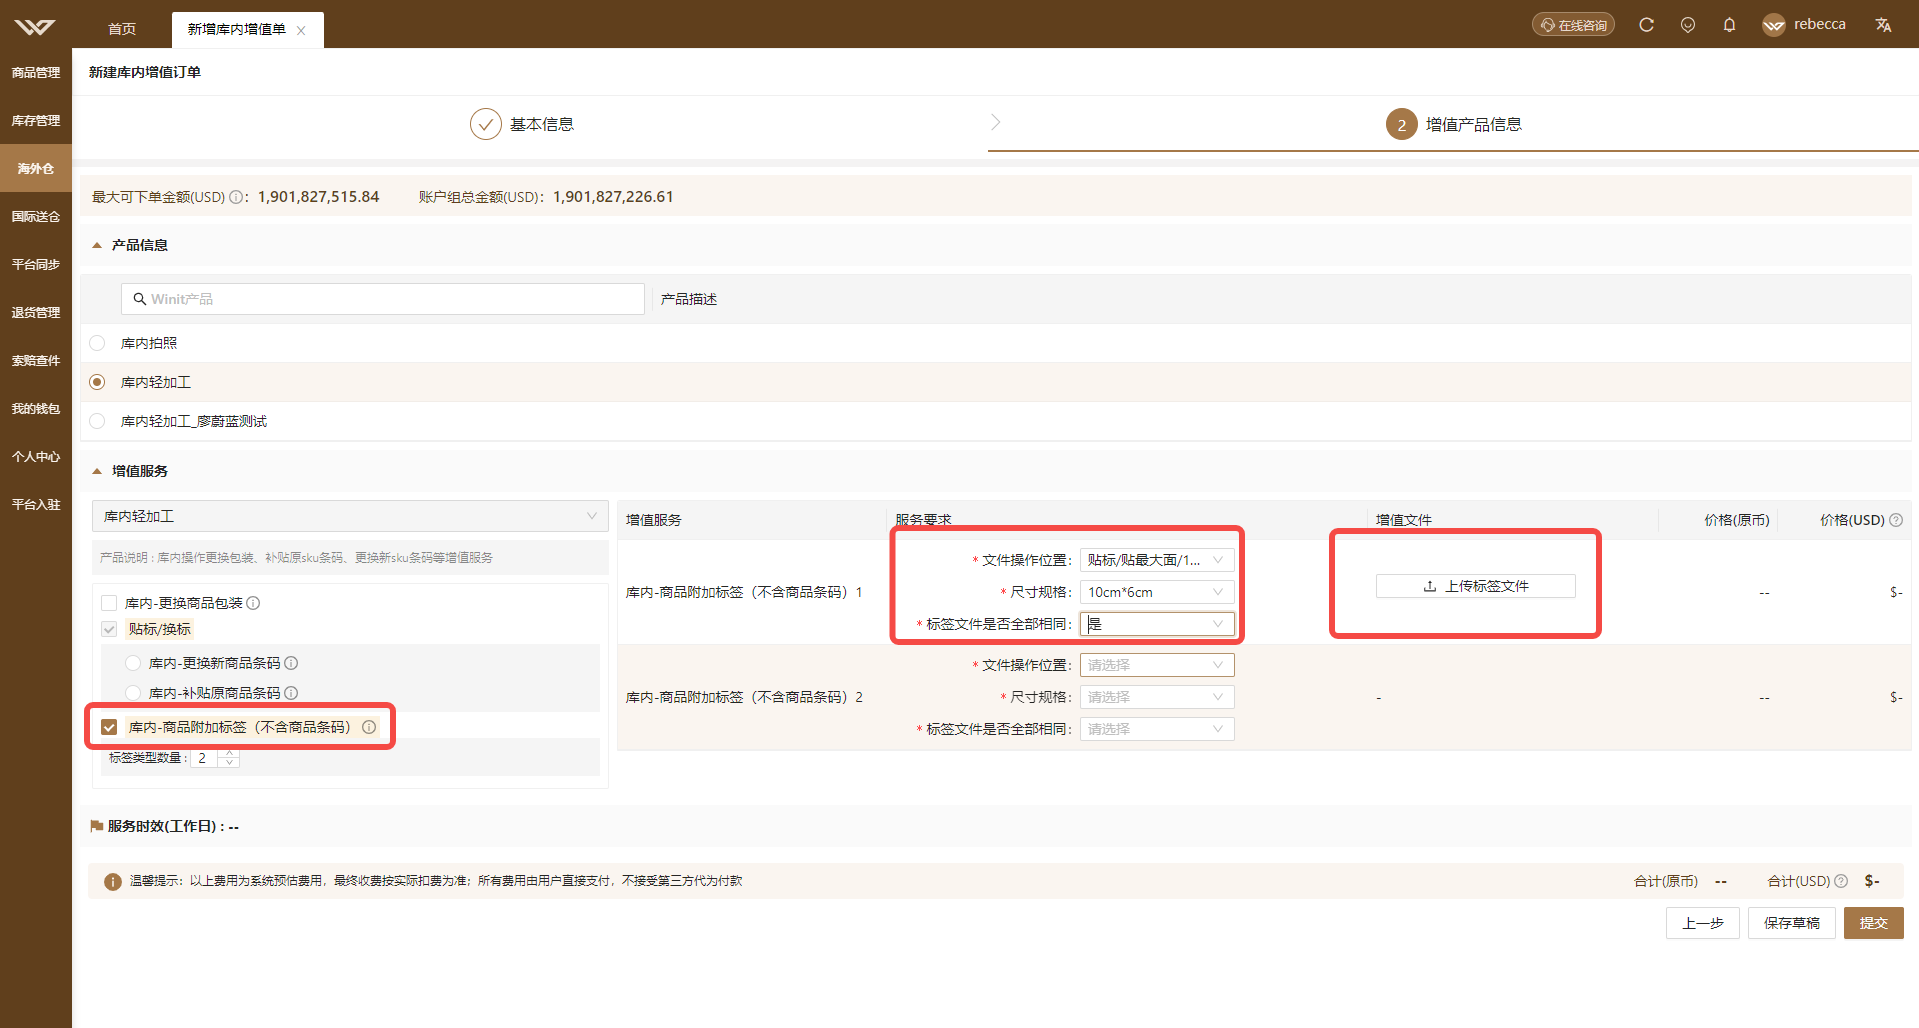Open 海外仓 in sidebar

click(x=36, y=168)
